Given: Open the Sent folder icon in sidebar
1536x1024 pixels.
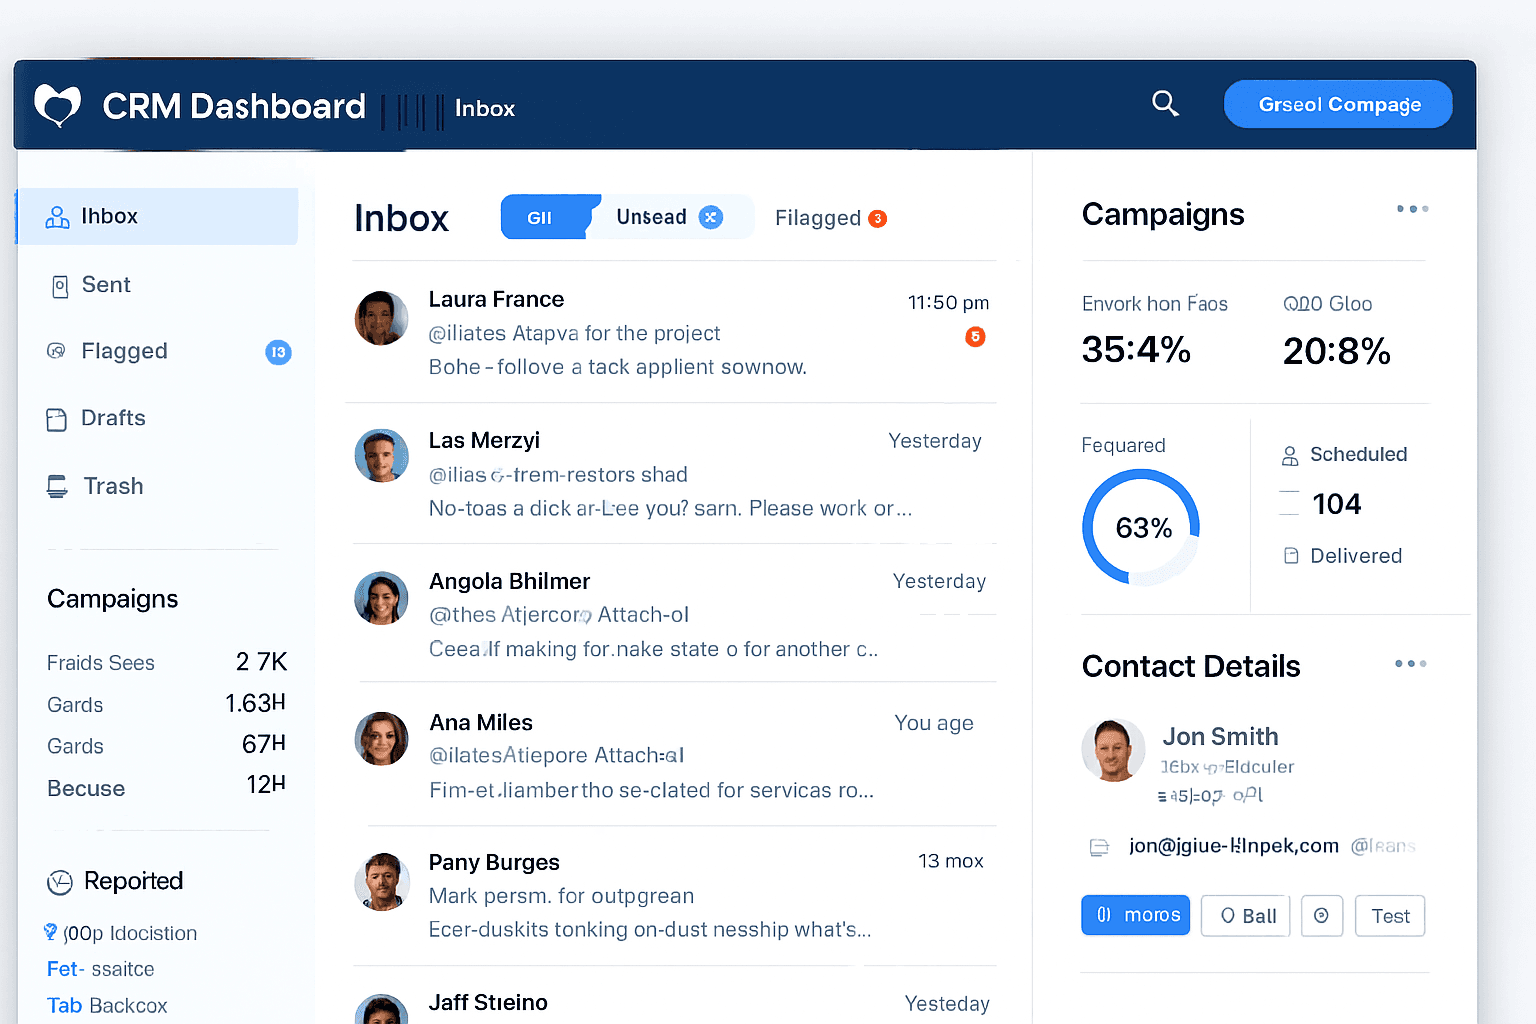Looking at the screenshot, I should (x=60, y=287).
